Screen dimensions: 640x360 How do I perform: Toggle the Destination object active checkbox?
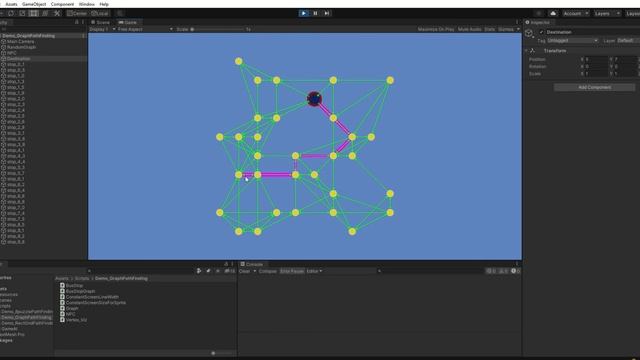[x=542, y=32]
